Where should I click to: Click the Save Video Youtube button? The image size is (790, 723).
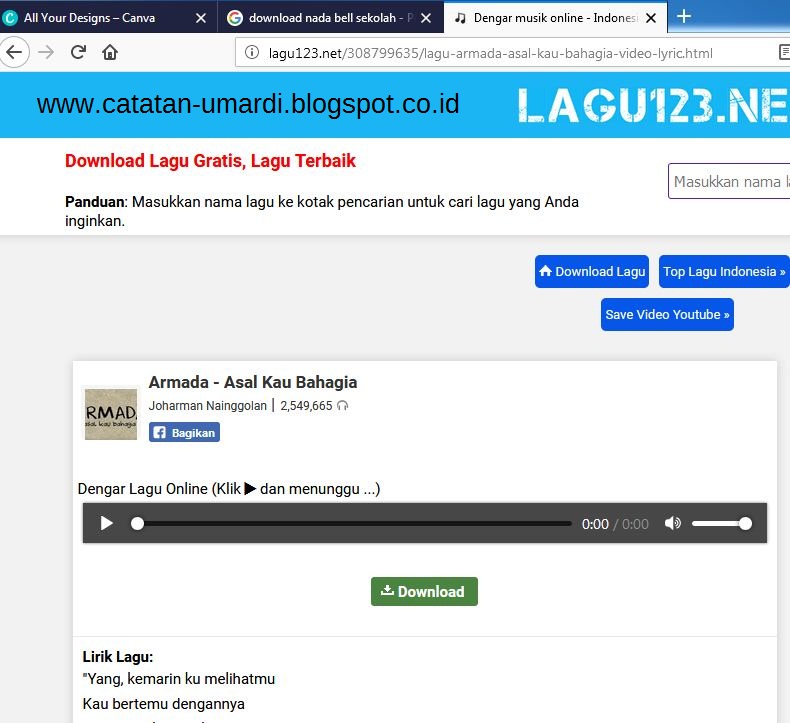tap(667, 314)
